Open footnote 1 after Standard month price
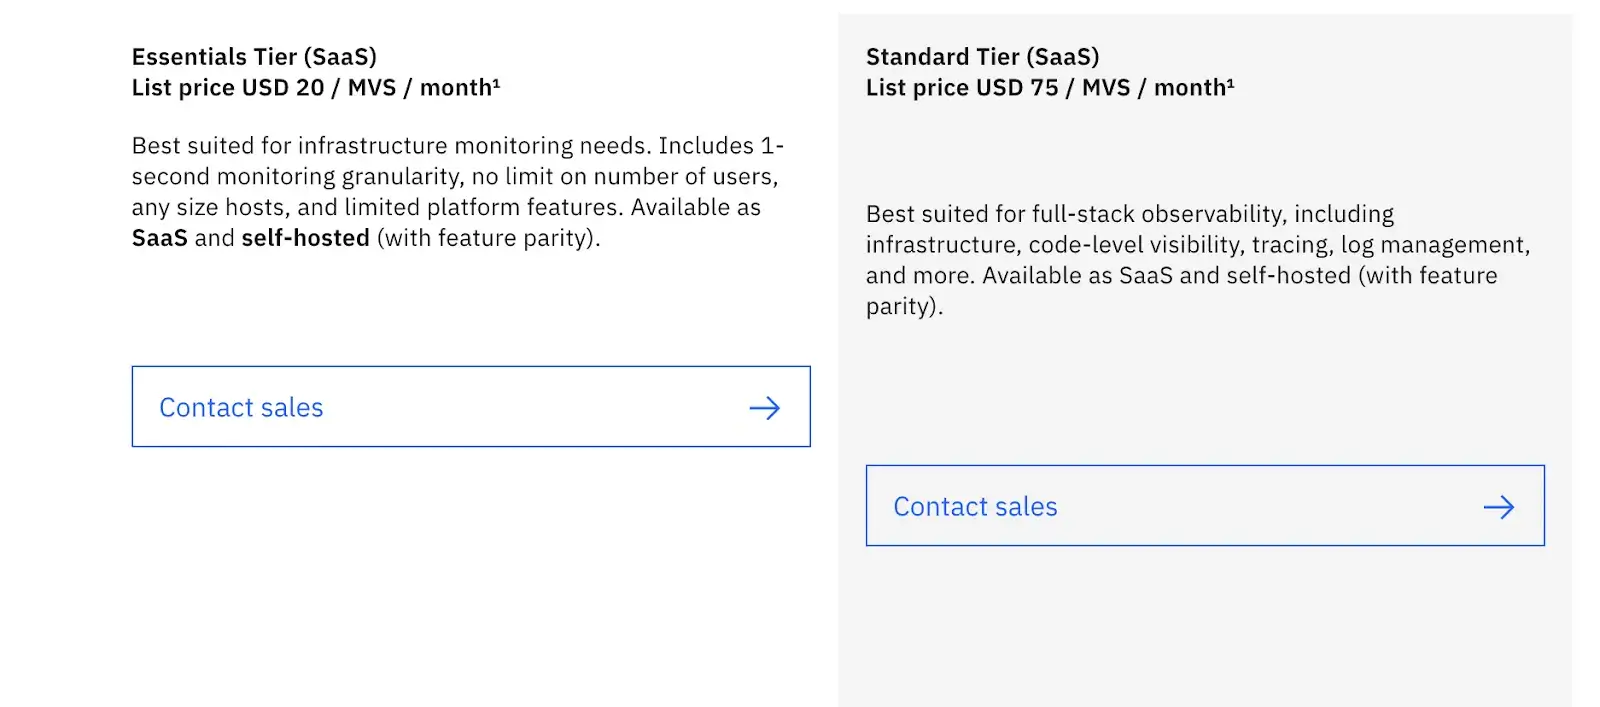 click(1230, 83)
